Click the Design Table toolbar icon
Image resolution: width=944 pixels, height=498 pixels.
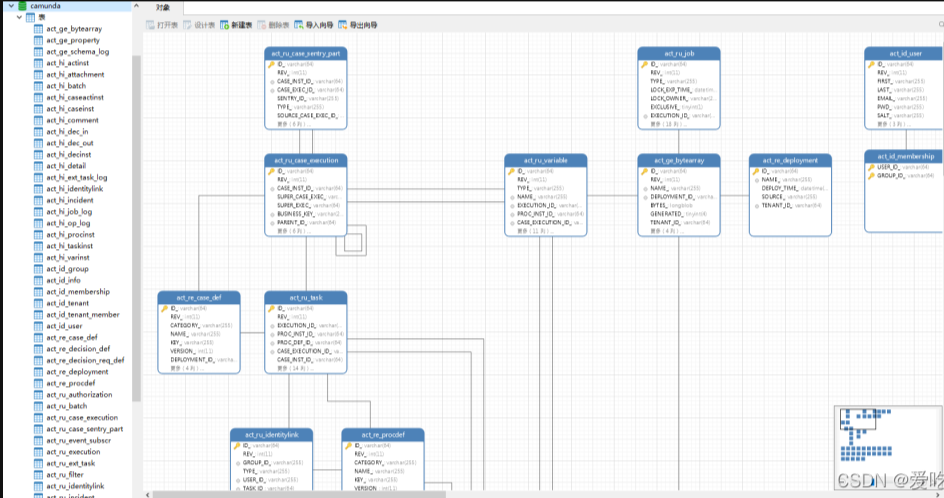click(x=187, y=25)
